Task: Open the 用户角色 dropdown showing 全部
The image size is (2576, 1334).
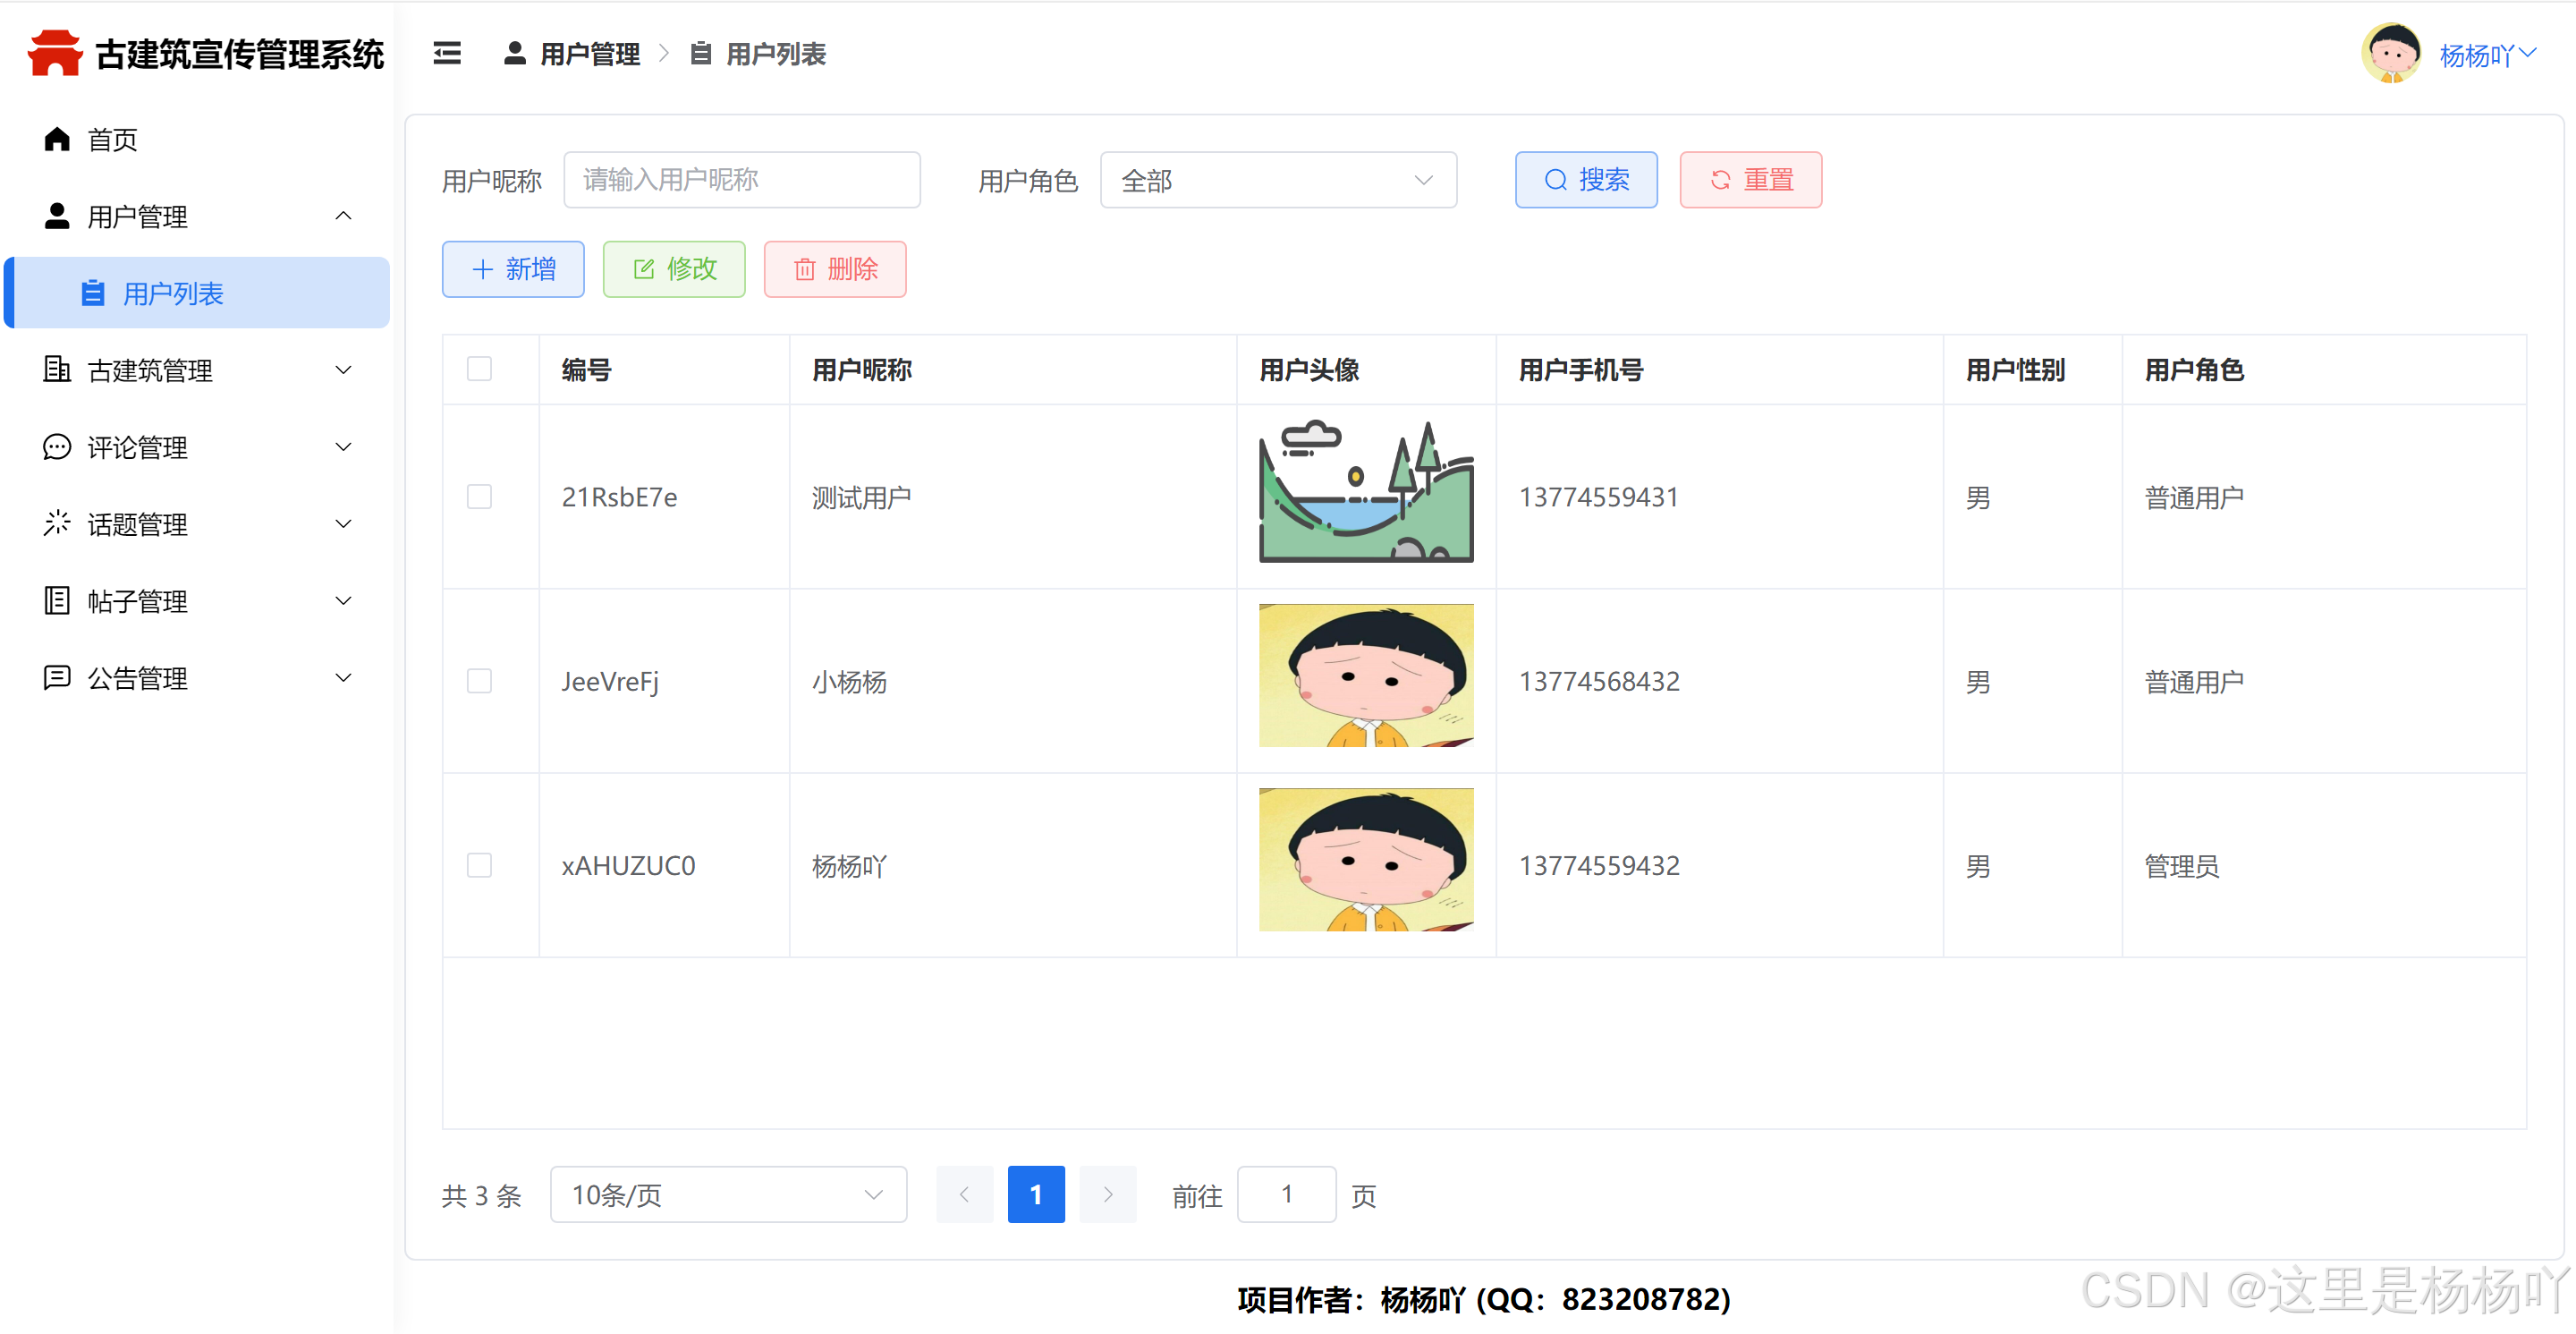Action: coord(1277,180)
